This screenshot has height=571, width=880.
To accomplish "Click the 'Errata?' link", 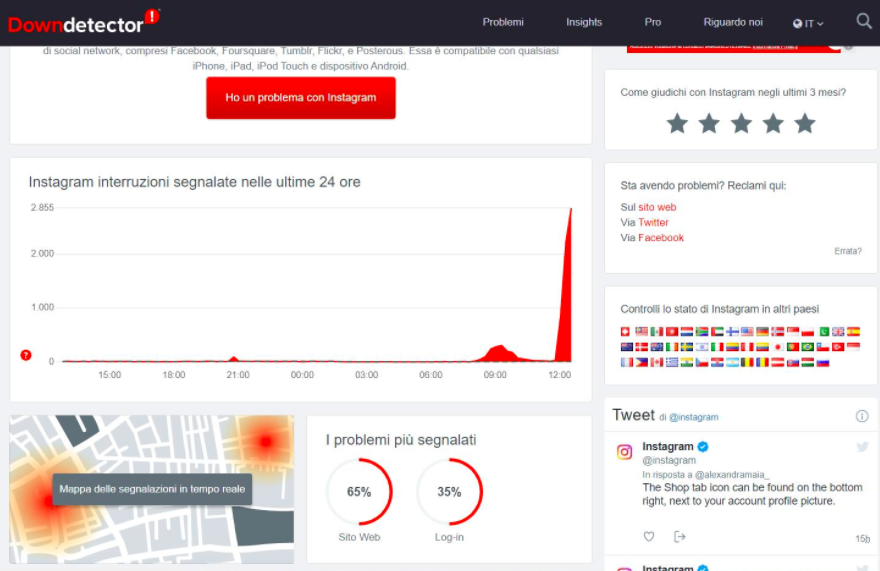I will coord(847,251).
